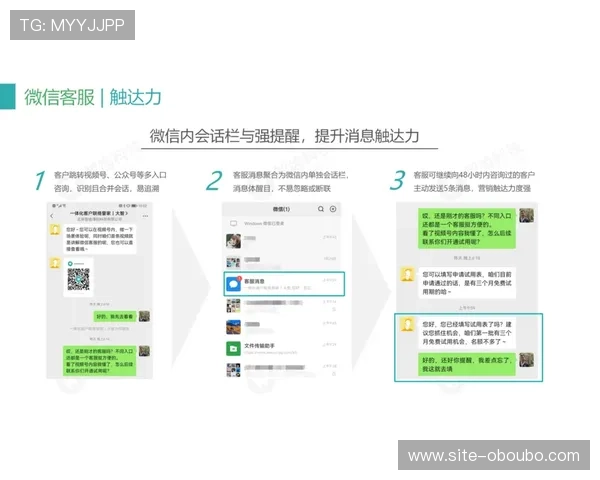Open the QR code card in the chat
The image size is (600, 480).
78,277
